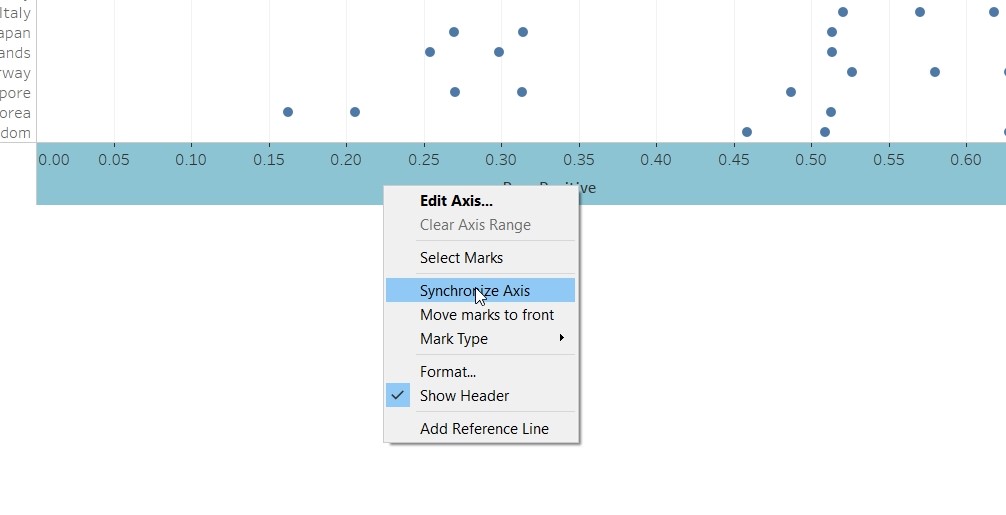Select the leftmost mark in the Korea row

pos(288,112)
